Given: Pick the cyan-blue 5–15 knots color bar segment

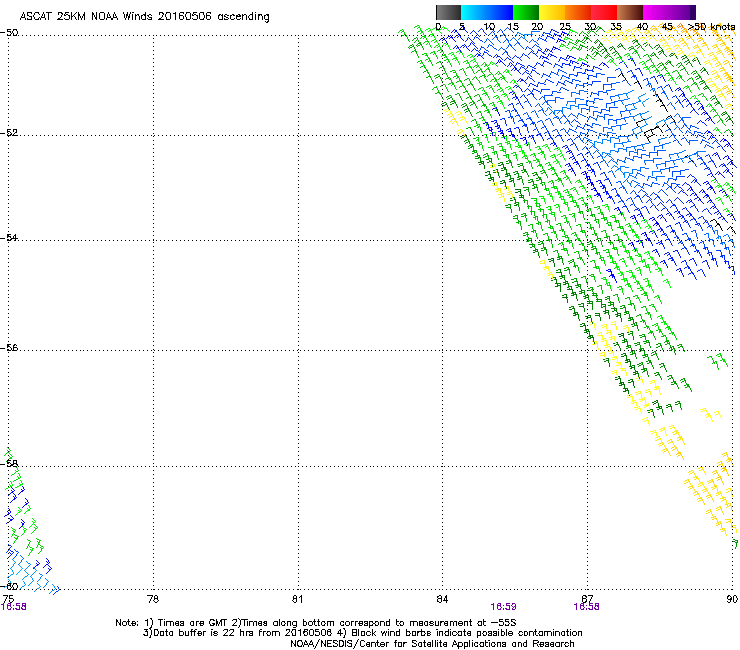Looking at the screenshot, I should pyautogui.click(x=487, y=12).
